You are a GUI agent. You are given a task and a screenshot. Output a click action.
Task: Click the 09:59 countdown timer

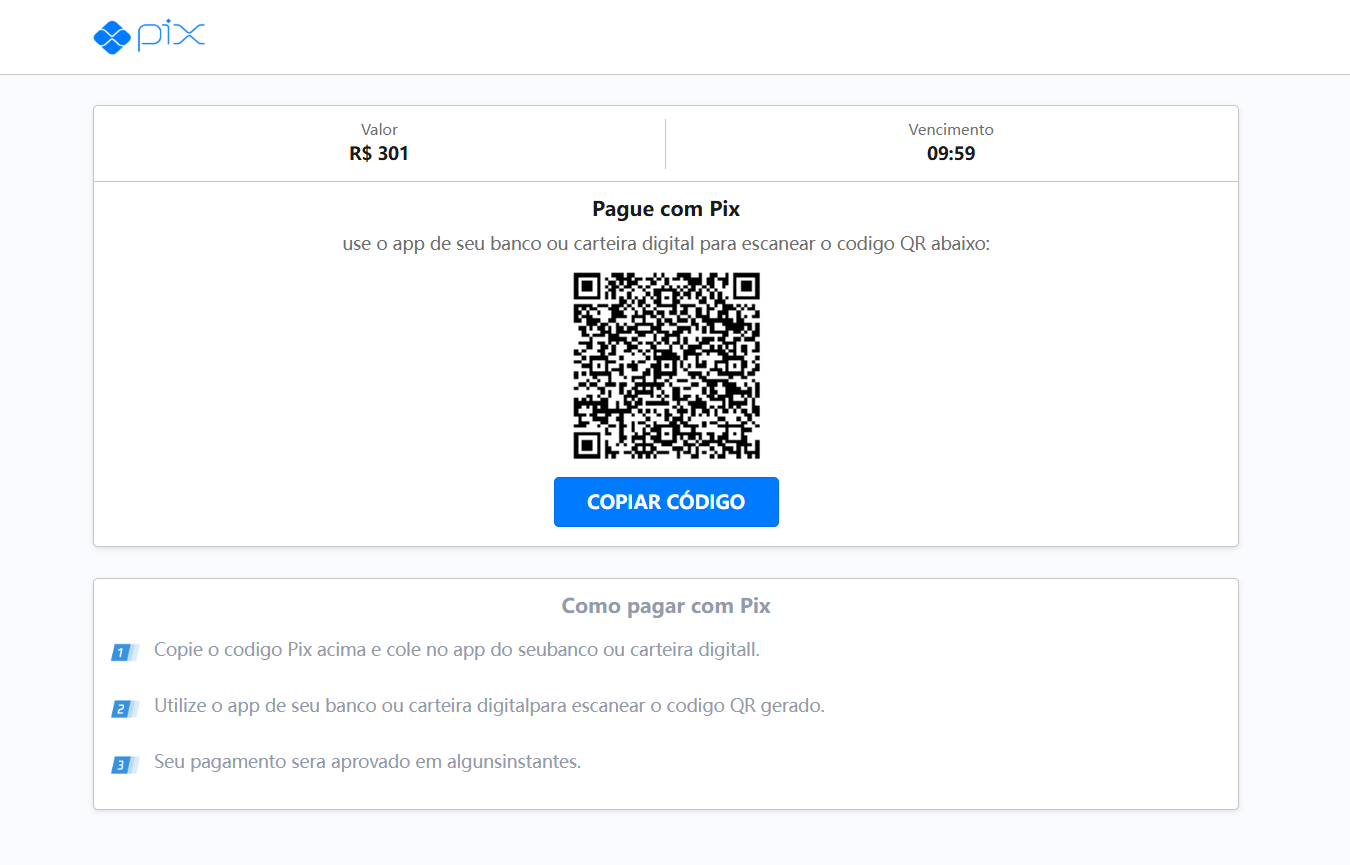(951, 154)
